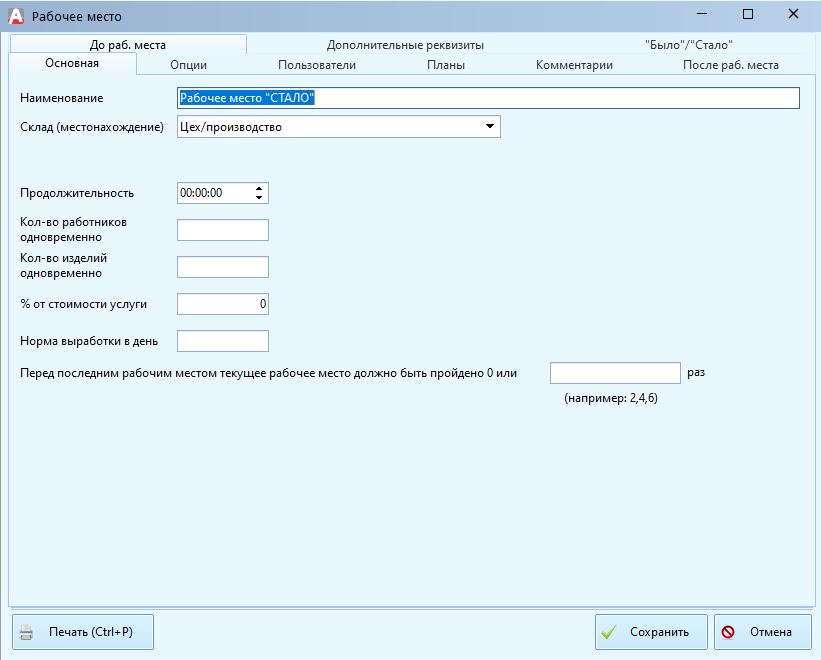Click the red prohibited icon on Отмена

pos(728,632)
